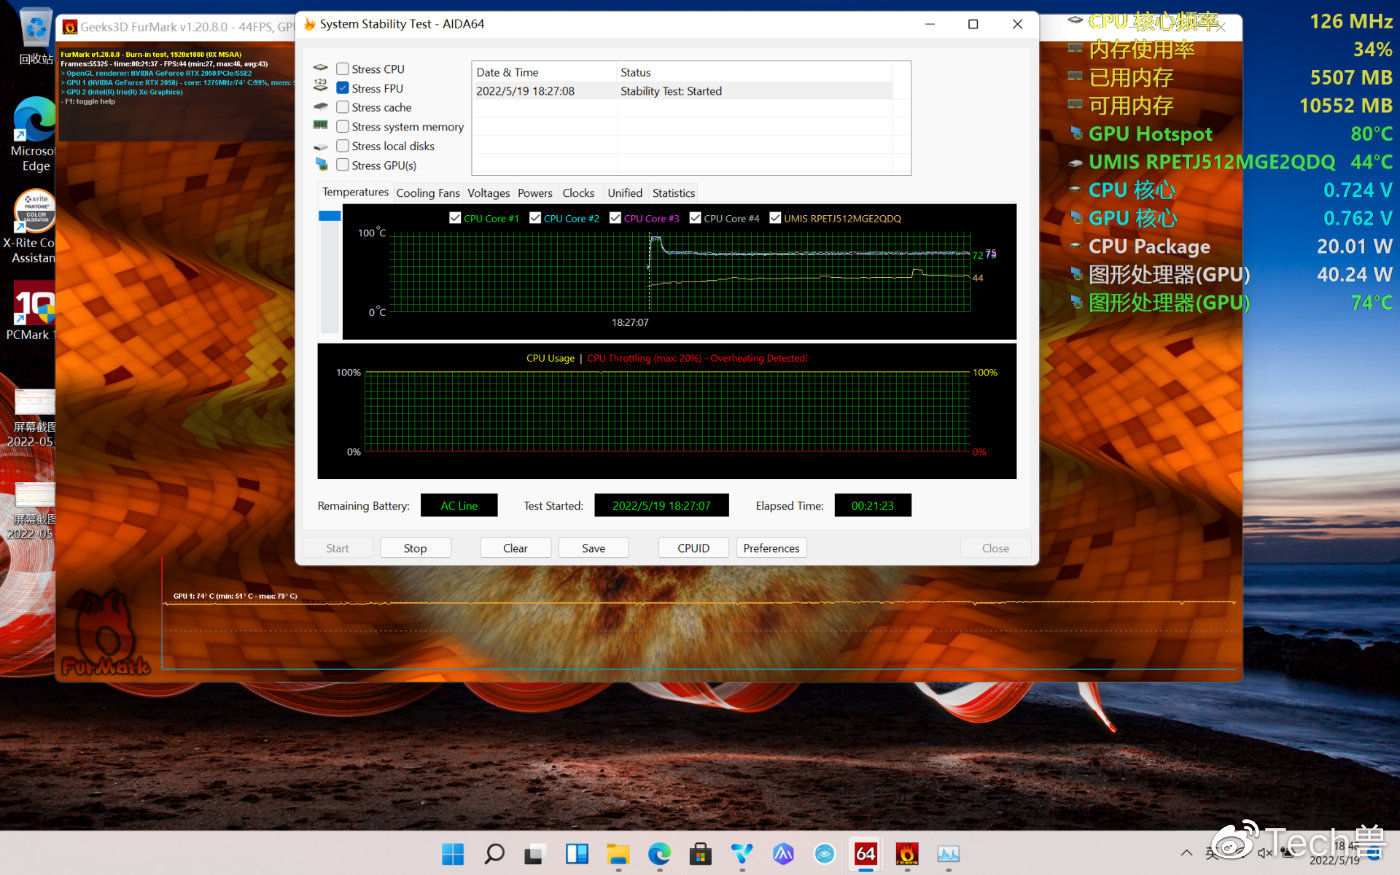Click the Stress GPU(s) card icon

coord(321,165)
